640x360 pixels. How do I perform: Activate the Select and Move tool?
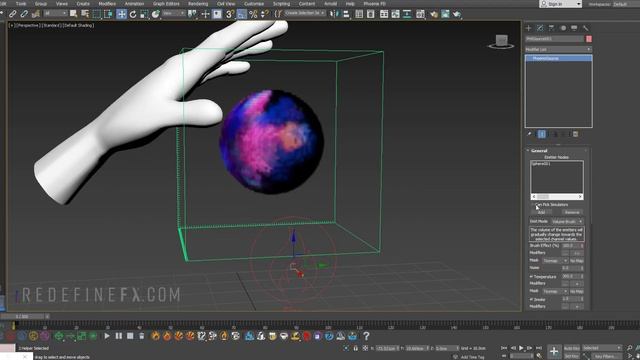pos(121,14)
